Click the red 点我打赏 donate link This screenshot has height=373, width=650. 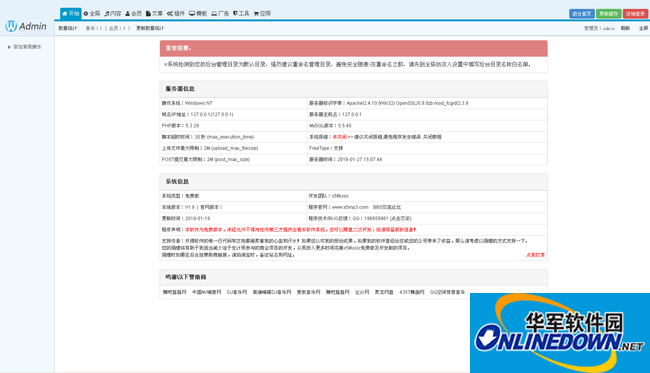(x=535, y=255)
